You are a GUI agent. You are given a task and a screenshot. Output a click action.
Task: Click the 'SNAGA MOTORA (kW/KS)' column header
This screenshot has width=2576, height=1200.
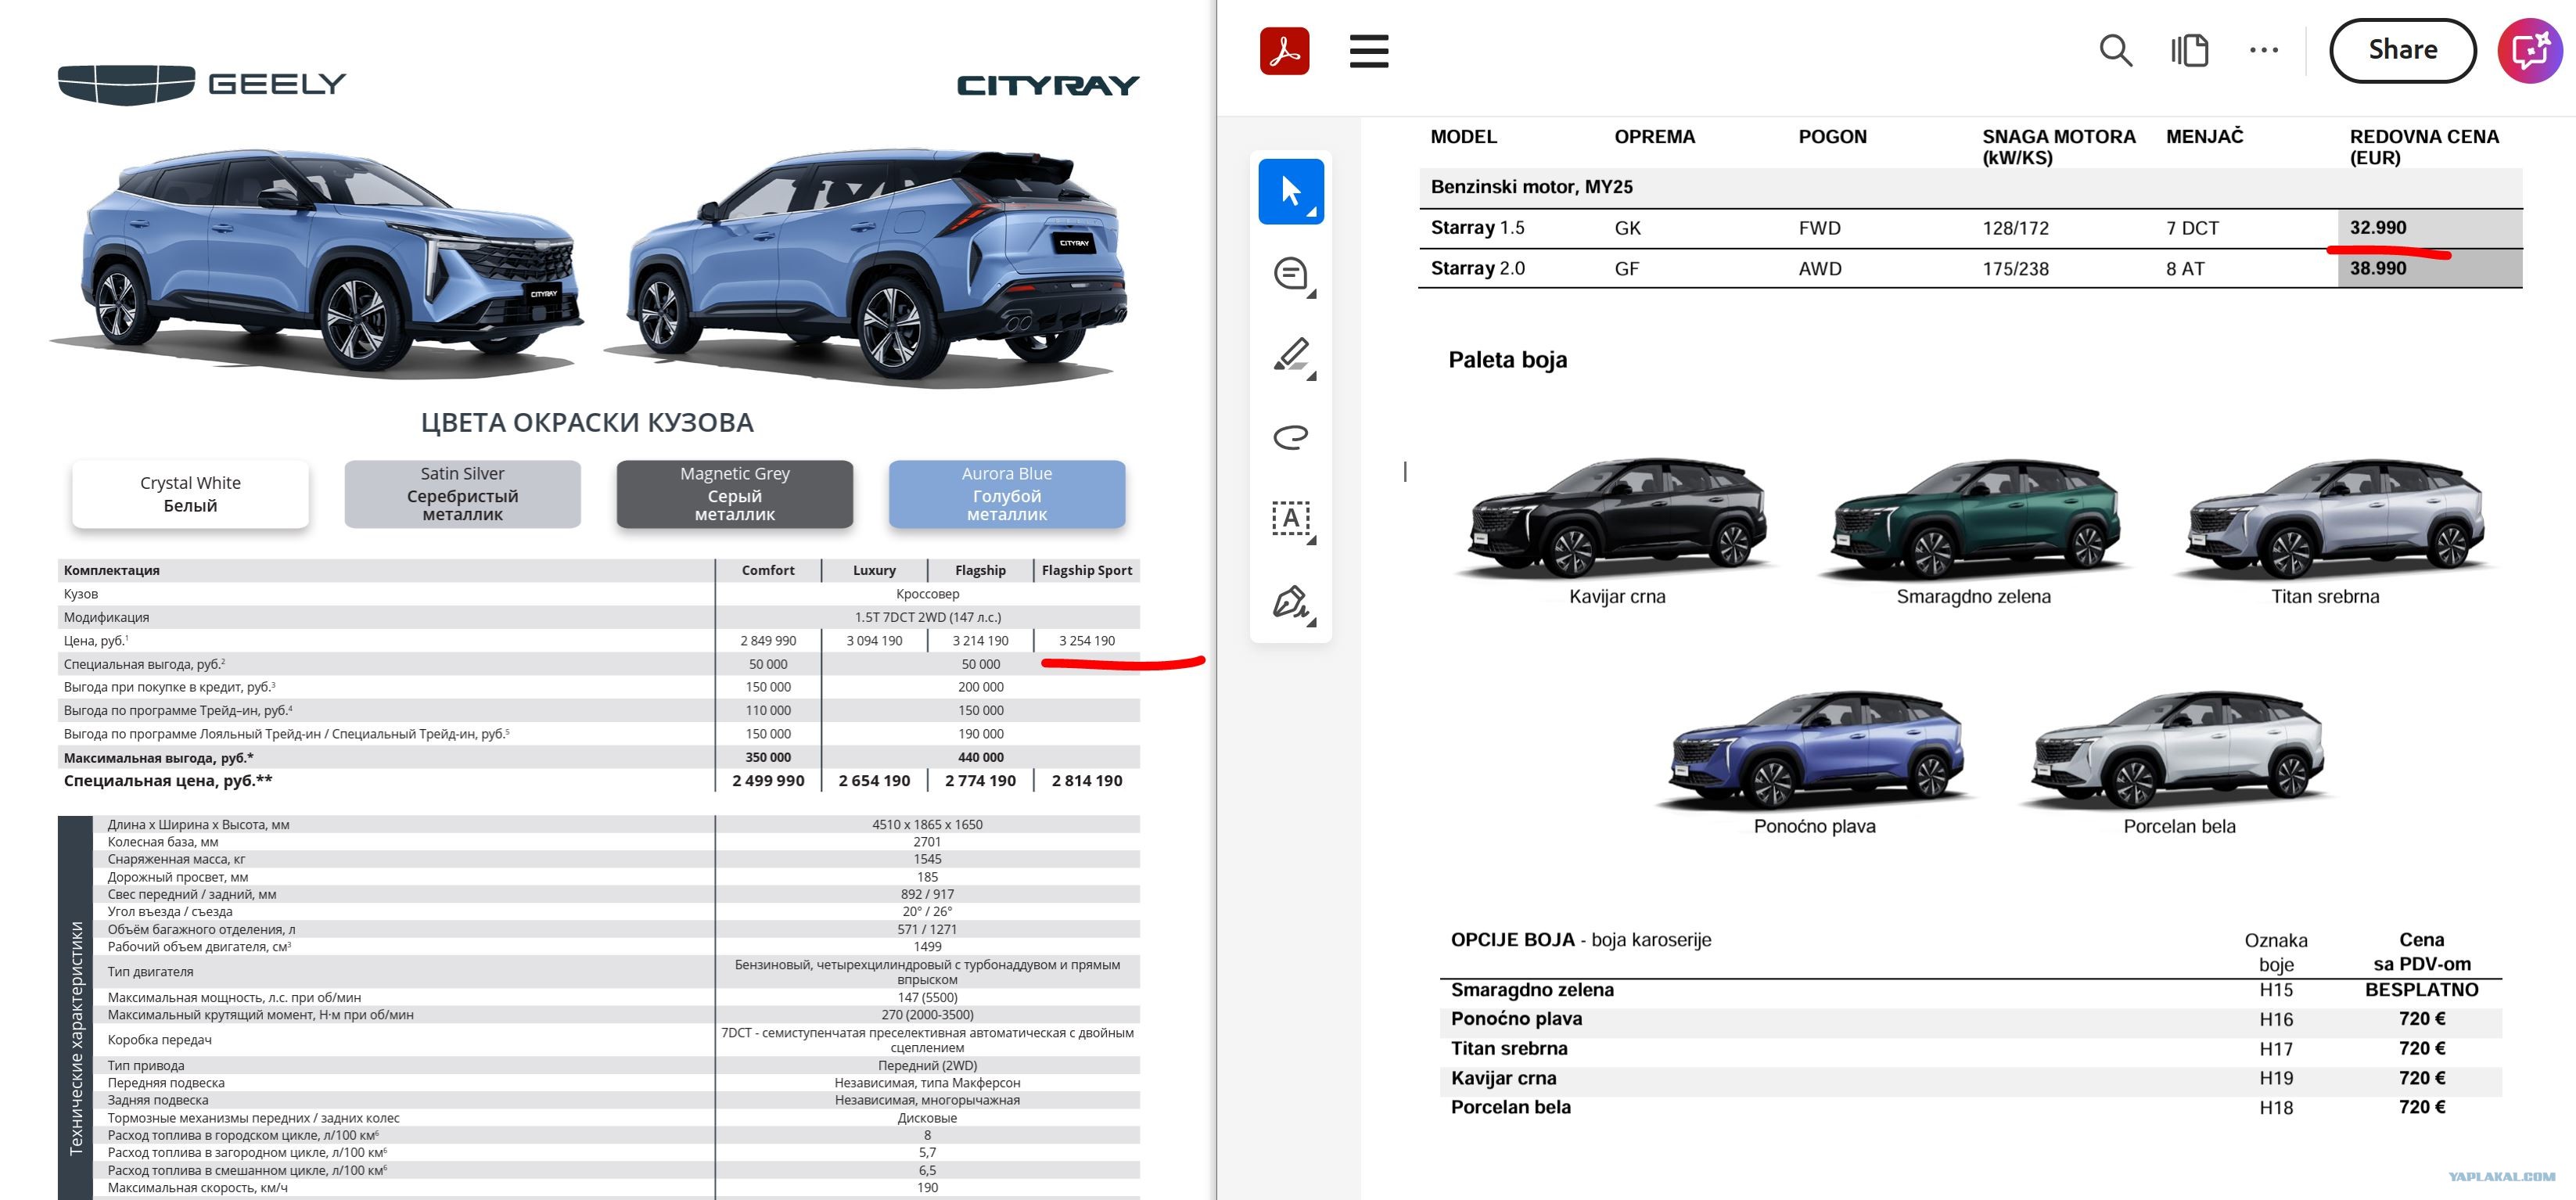(2058, 147)
